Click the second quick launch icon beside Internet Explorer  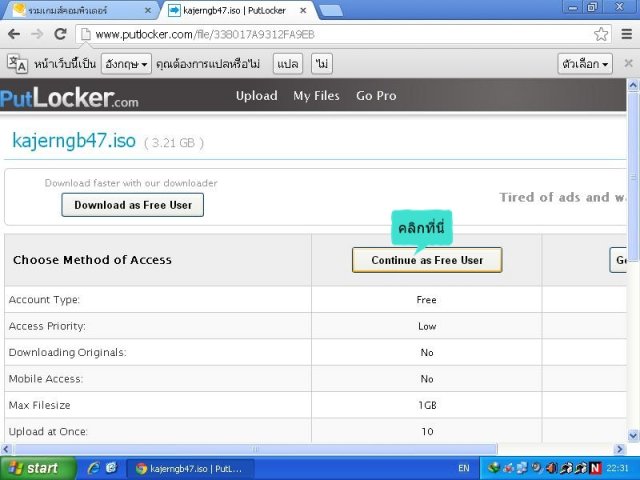(111, 468)
